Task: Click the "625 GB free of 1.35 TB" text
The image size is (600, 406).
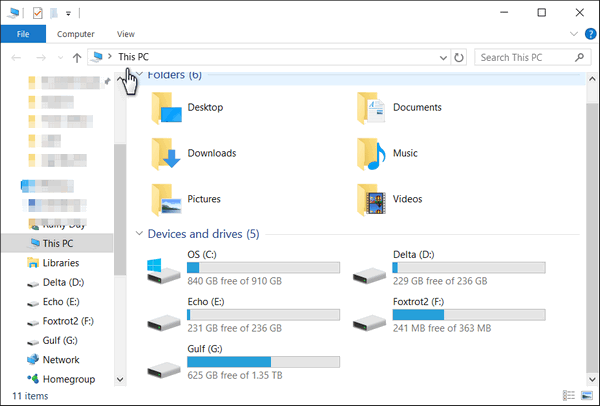Action: click(x=235, y=375)
